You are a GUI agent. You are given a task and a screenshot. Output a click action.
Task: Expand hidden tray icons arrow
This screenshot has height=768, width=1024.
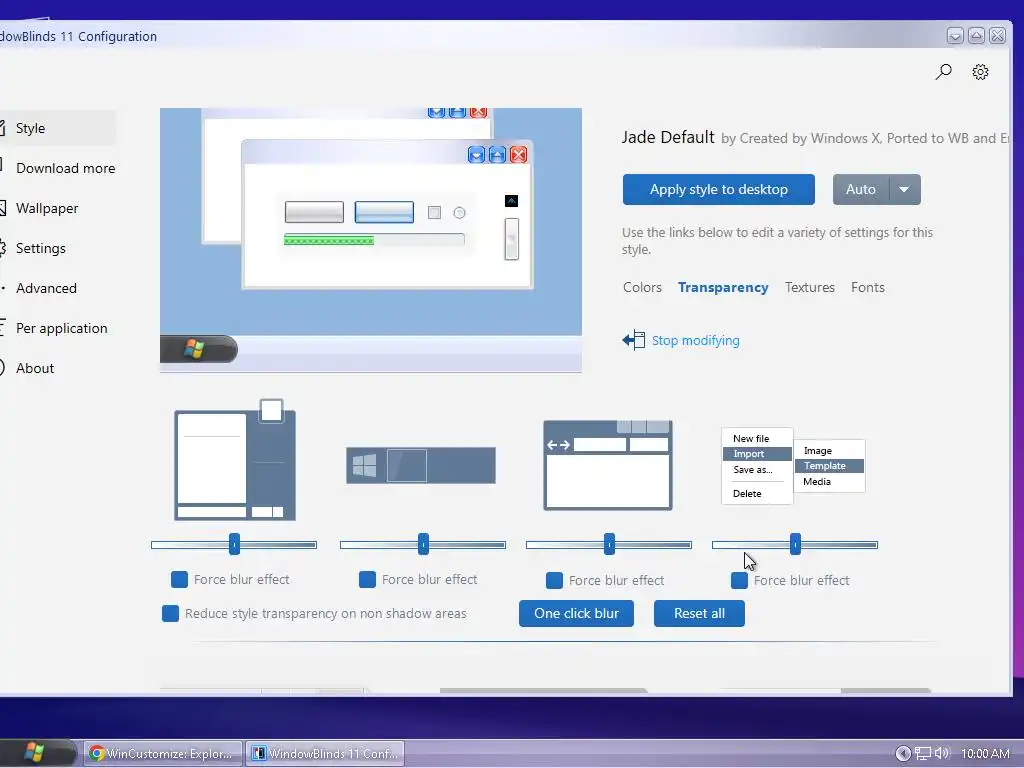tap(903, 754)
